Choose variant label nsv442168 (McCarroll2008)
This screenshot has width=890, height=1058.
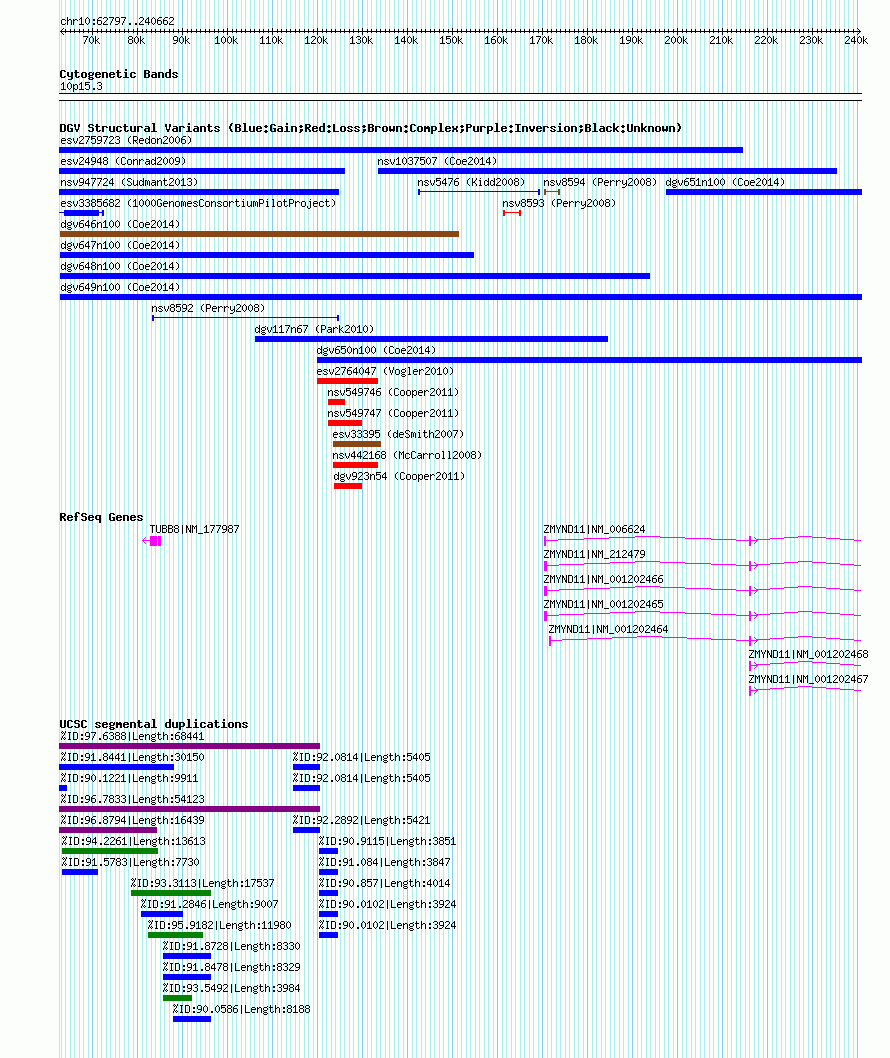tap(407, 455)
